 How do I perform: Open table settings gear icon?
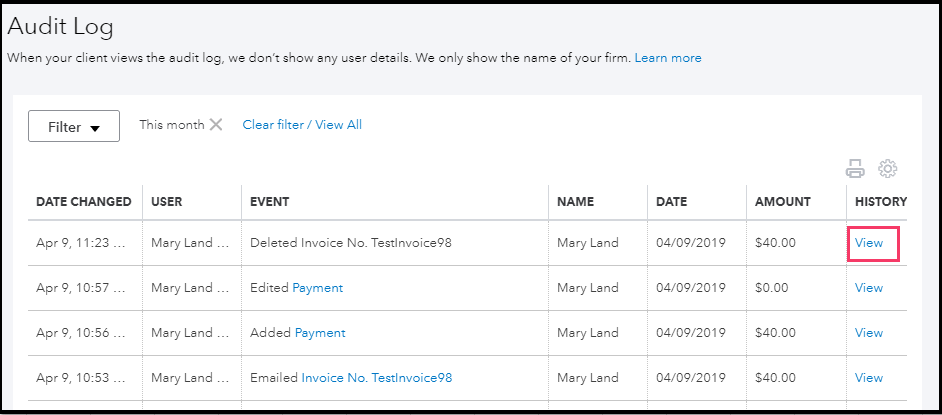[x=887, y=168]
